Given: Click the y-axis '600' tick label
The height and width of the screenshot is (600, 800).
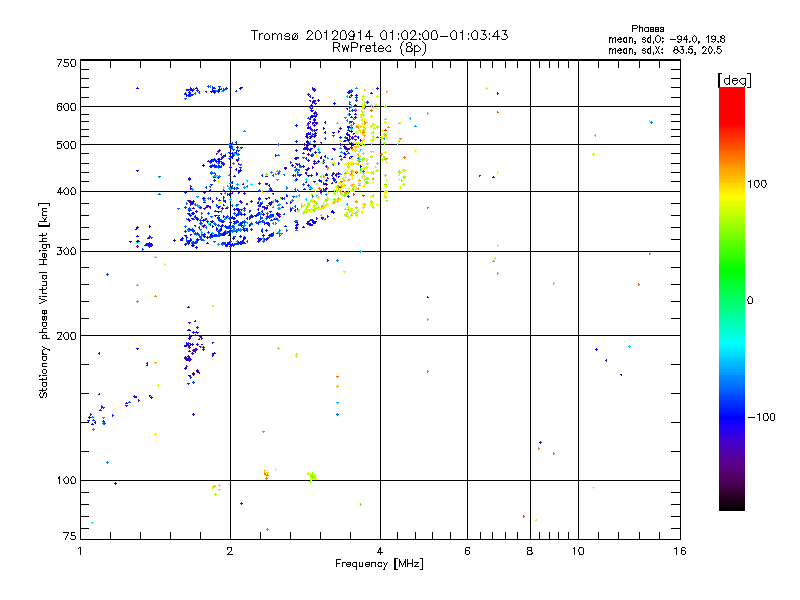Looking at the screenshot, I should click(x=66, y=107).
